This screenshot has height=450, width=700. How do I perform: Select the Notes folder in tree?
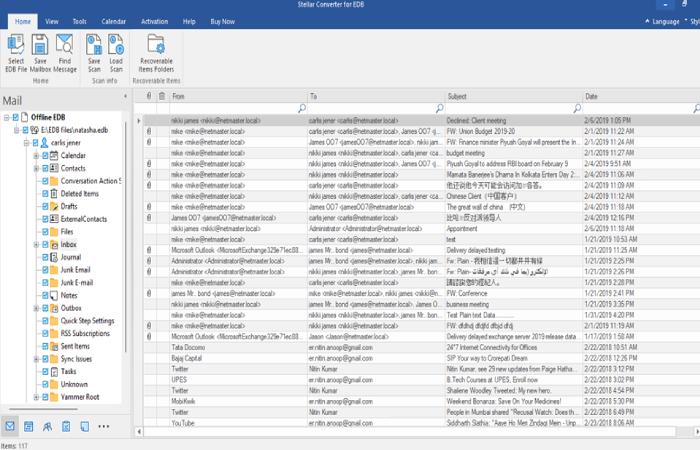click(69, 296)
